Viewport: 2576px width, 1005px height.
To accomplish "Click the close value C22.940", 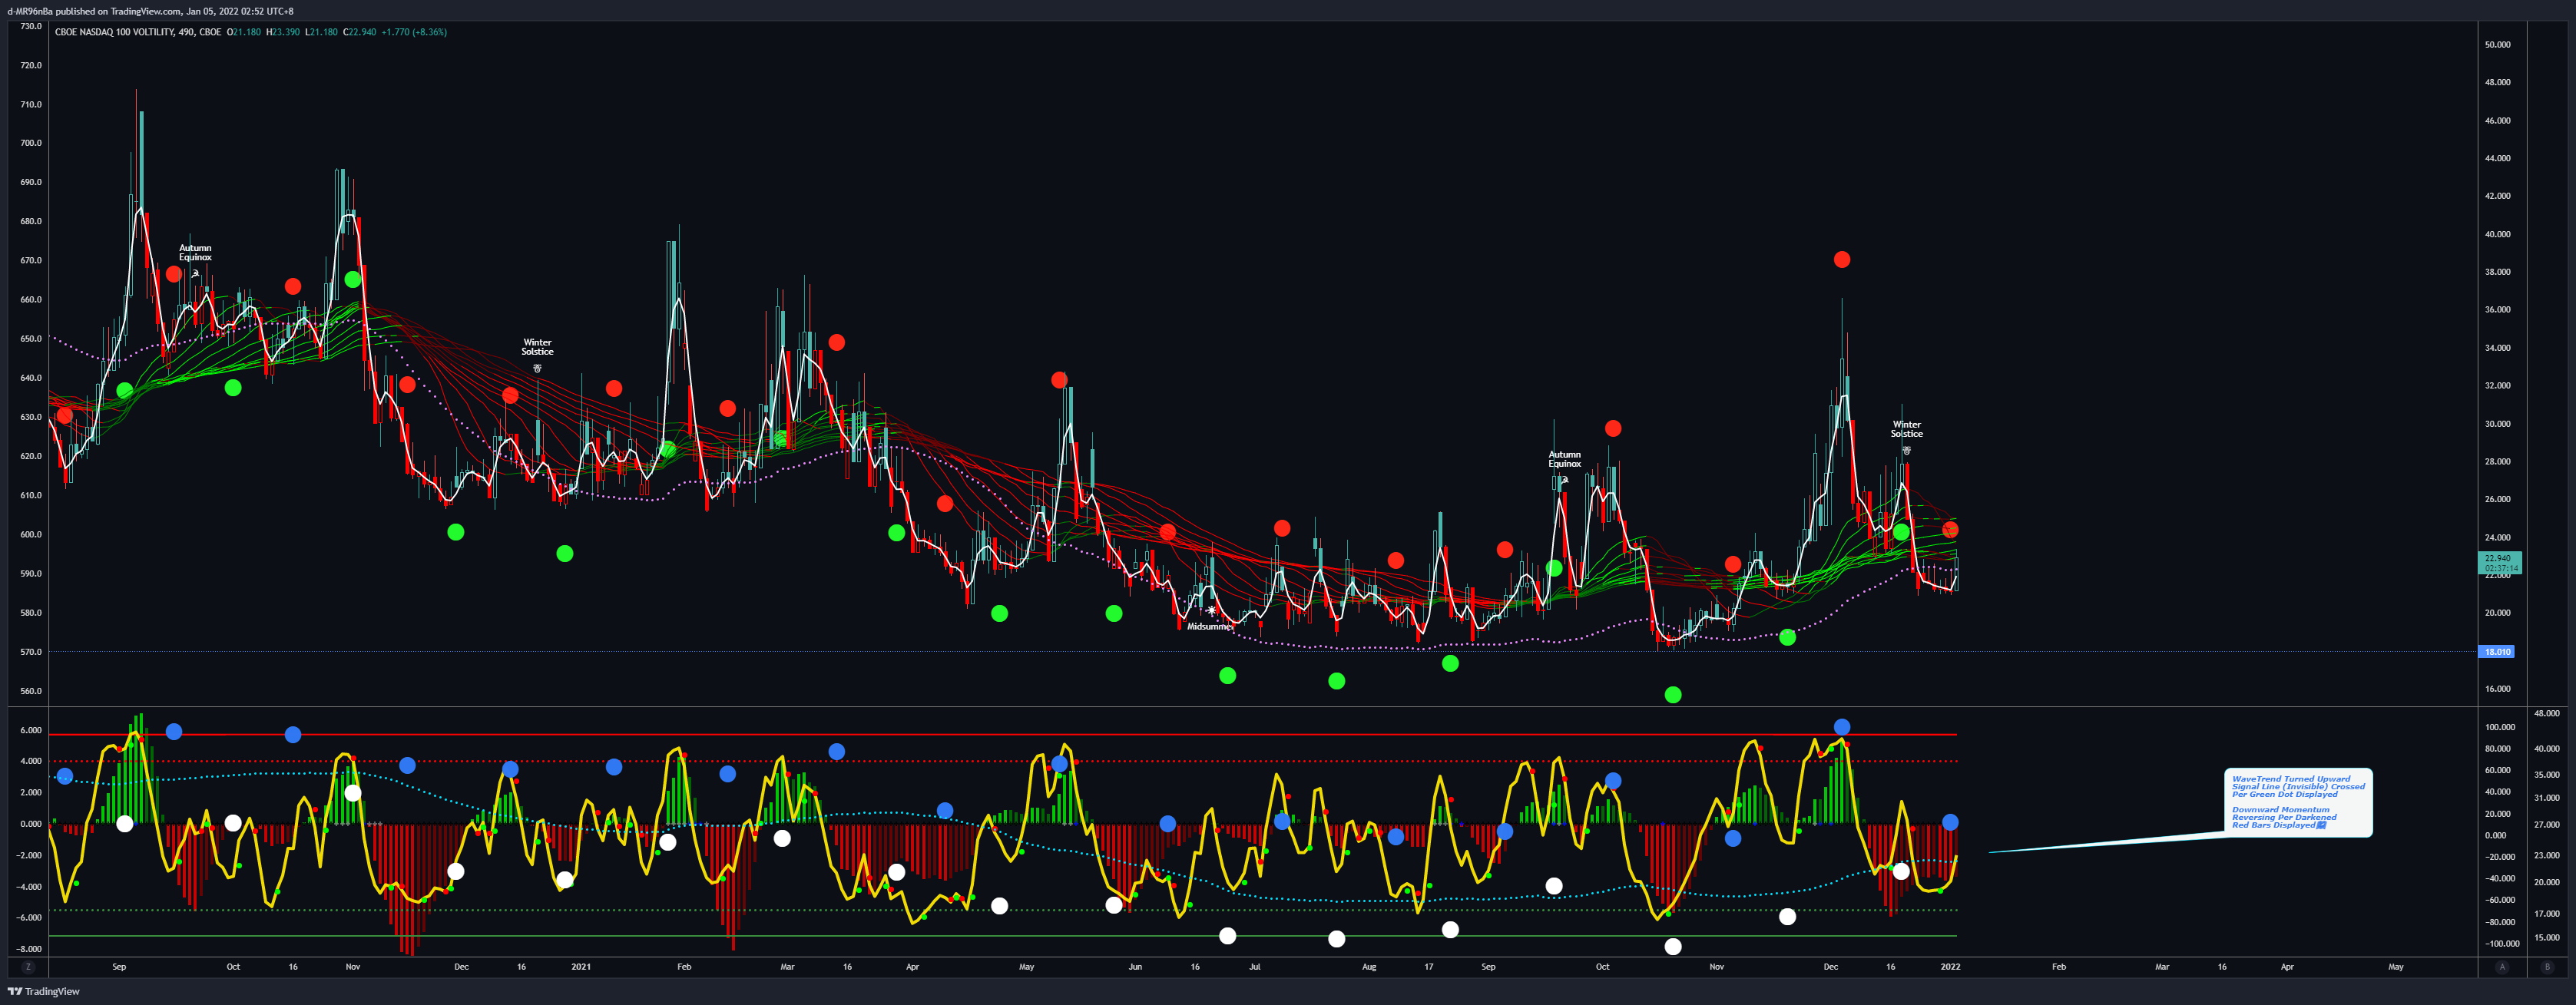I will (x=360, y=32).
